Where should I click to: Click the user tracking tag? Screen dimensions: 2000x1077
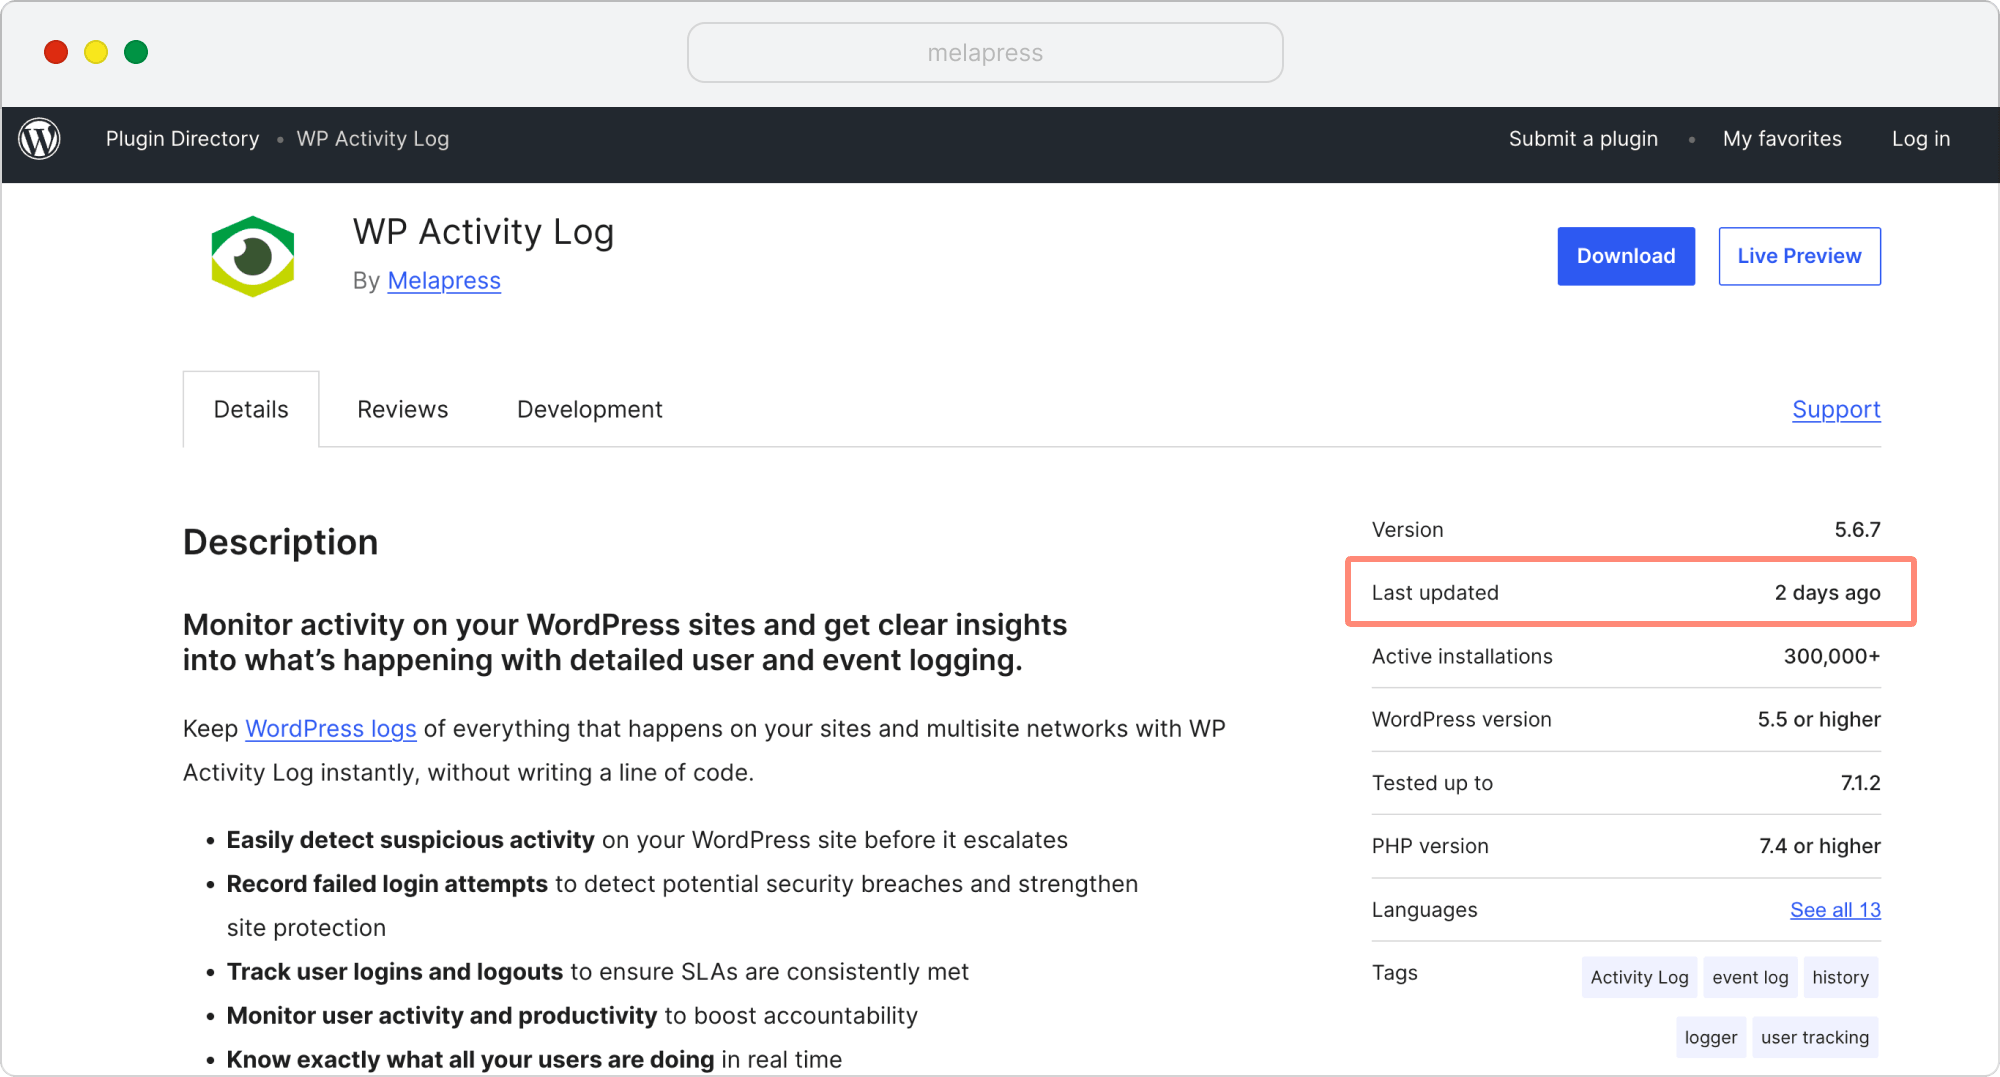[1815, 1037]
